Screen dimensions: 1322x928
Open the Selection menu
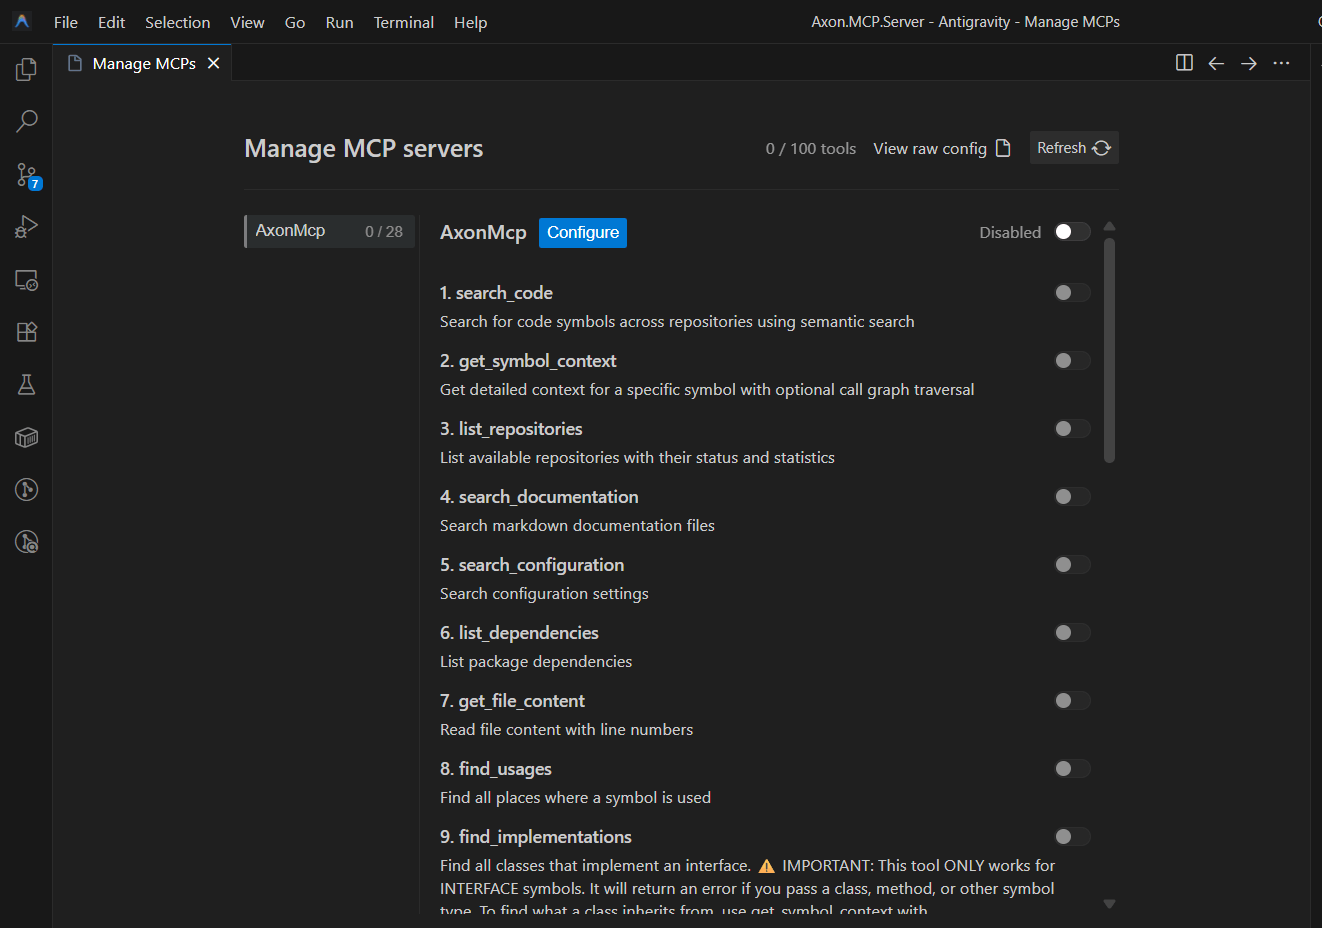pyautogui.click(x=177, y=22)
